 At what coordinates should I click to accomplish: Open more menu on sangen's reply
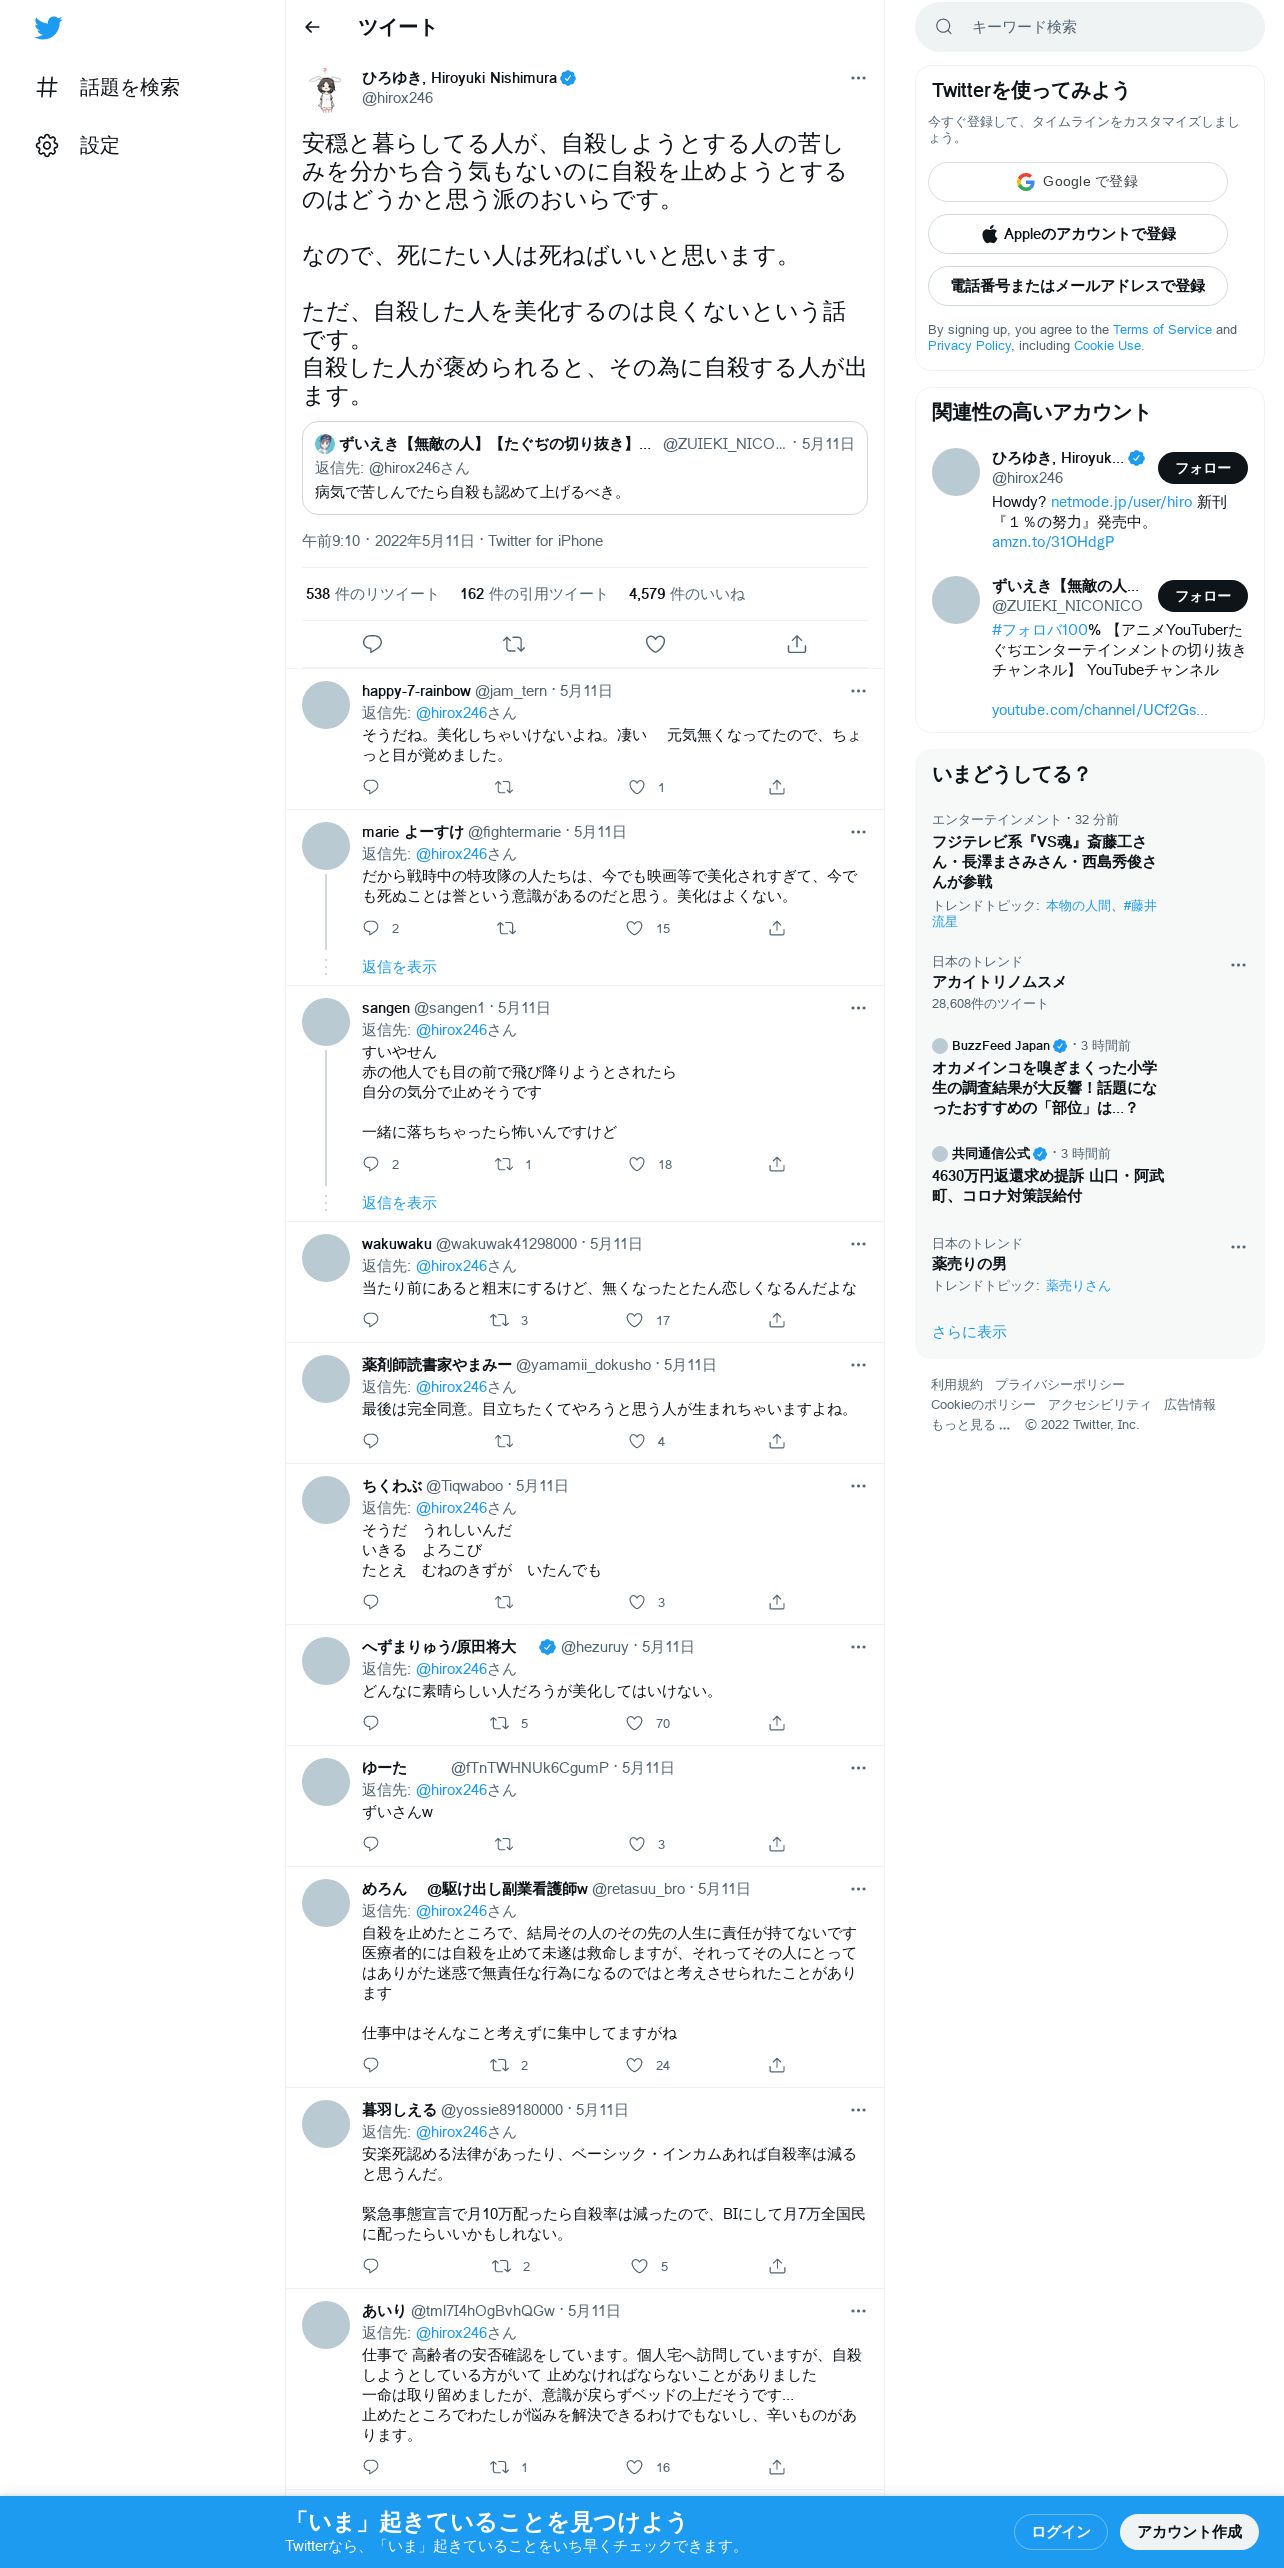(858, 1008)
